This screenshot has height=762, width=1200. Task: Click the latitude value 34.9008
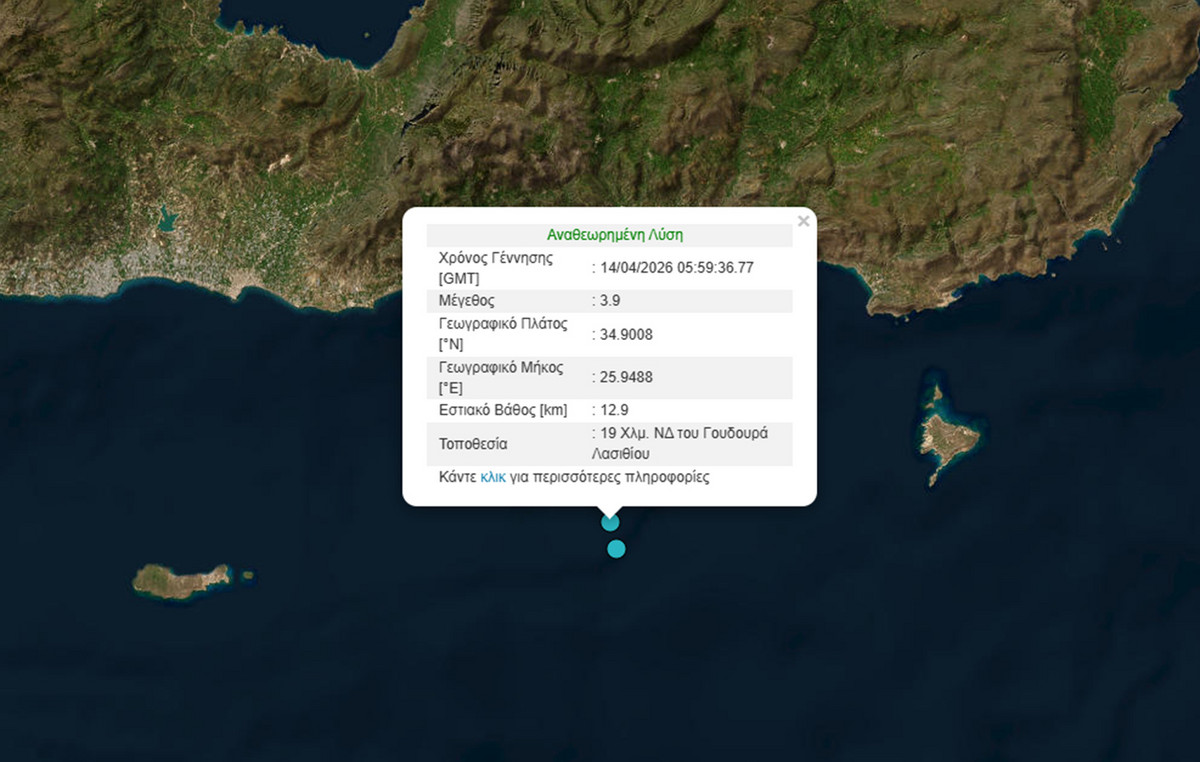point(626,335)
